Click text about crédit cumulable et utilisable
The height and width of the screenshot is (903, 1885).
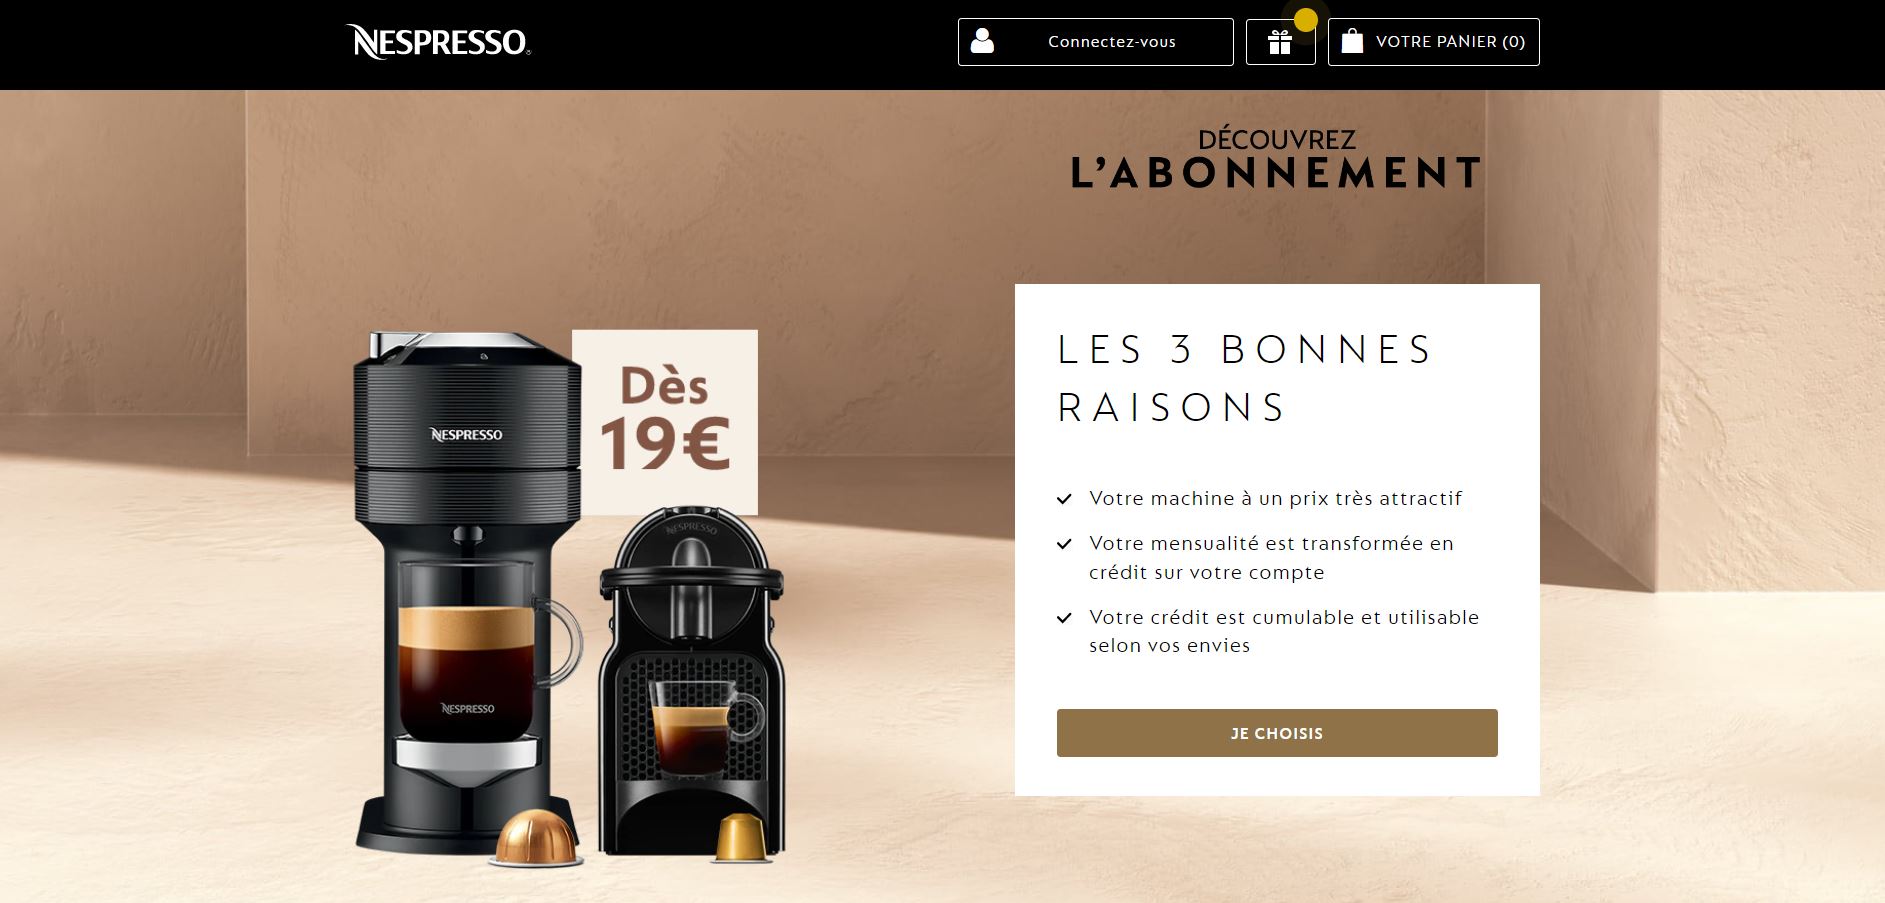1284,631
